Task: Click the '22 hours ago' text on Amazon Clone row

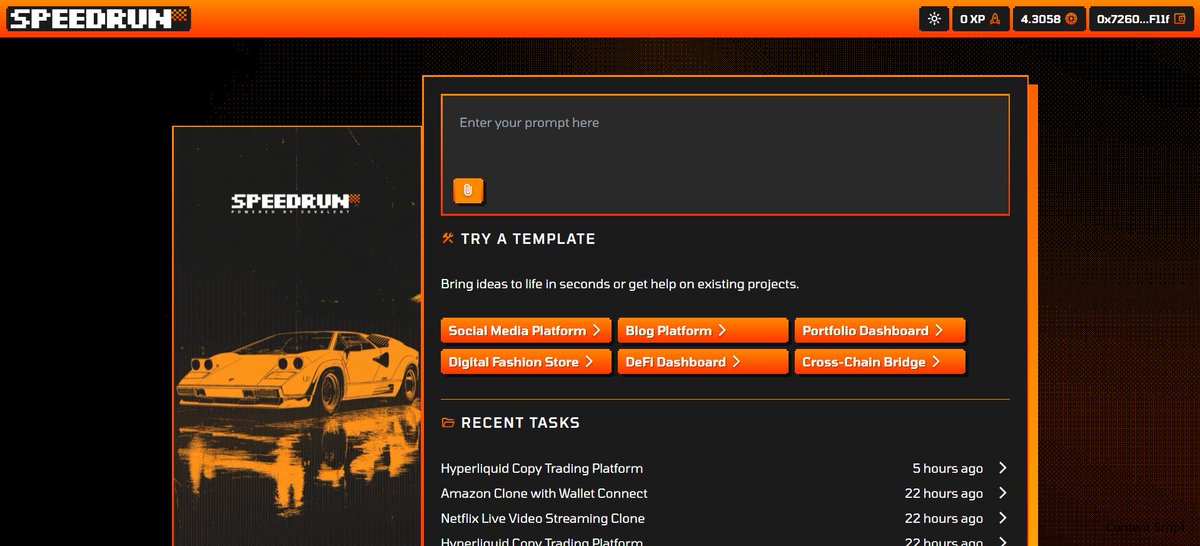Action: coord(944,493)
